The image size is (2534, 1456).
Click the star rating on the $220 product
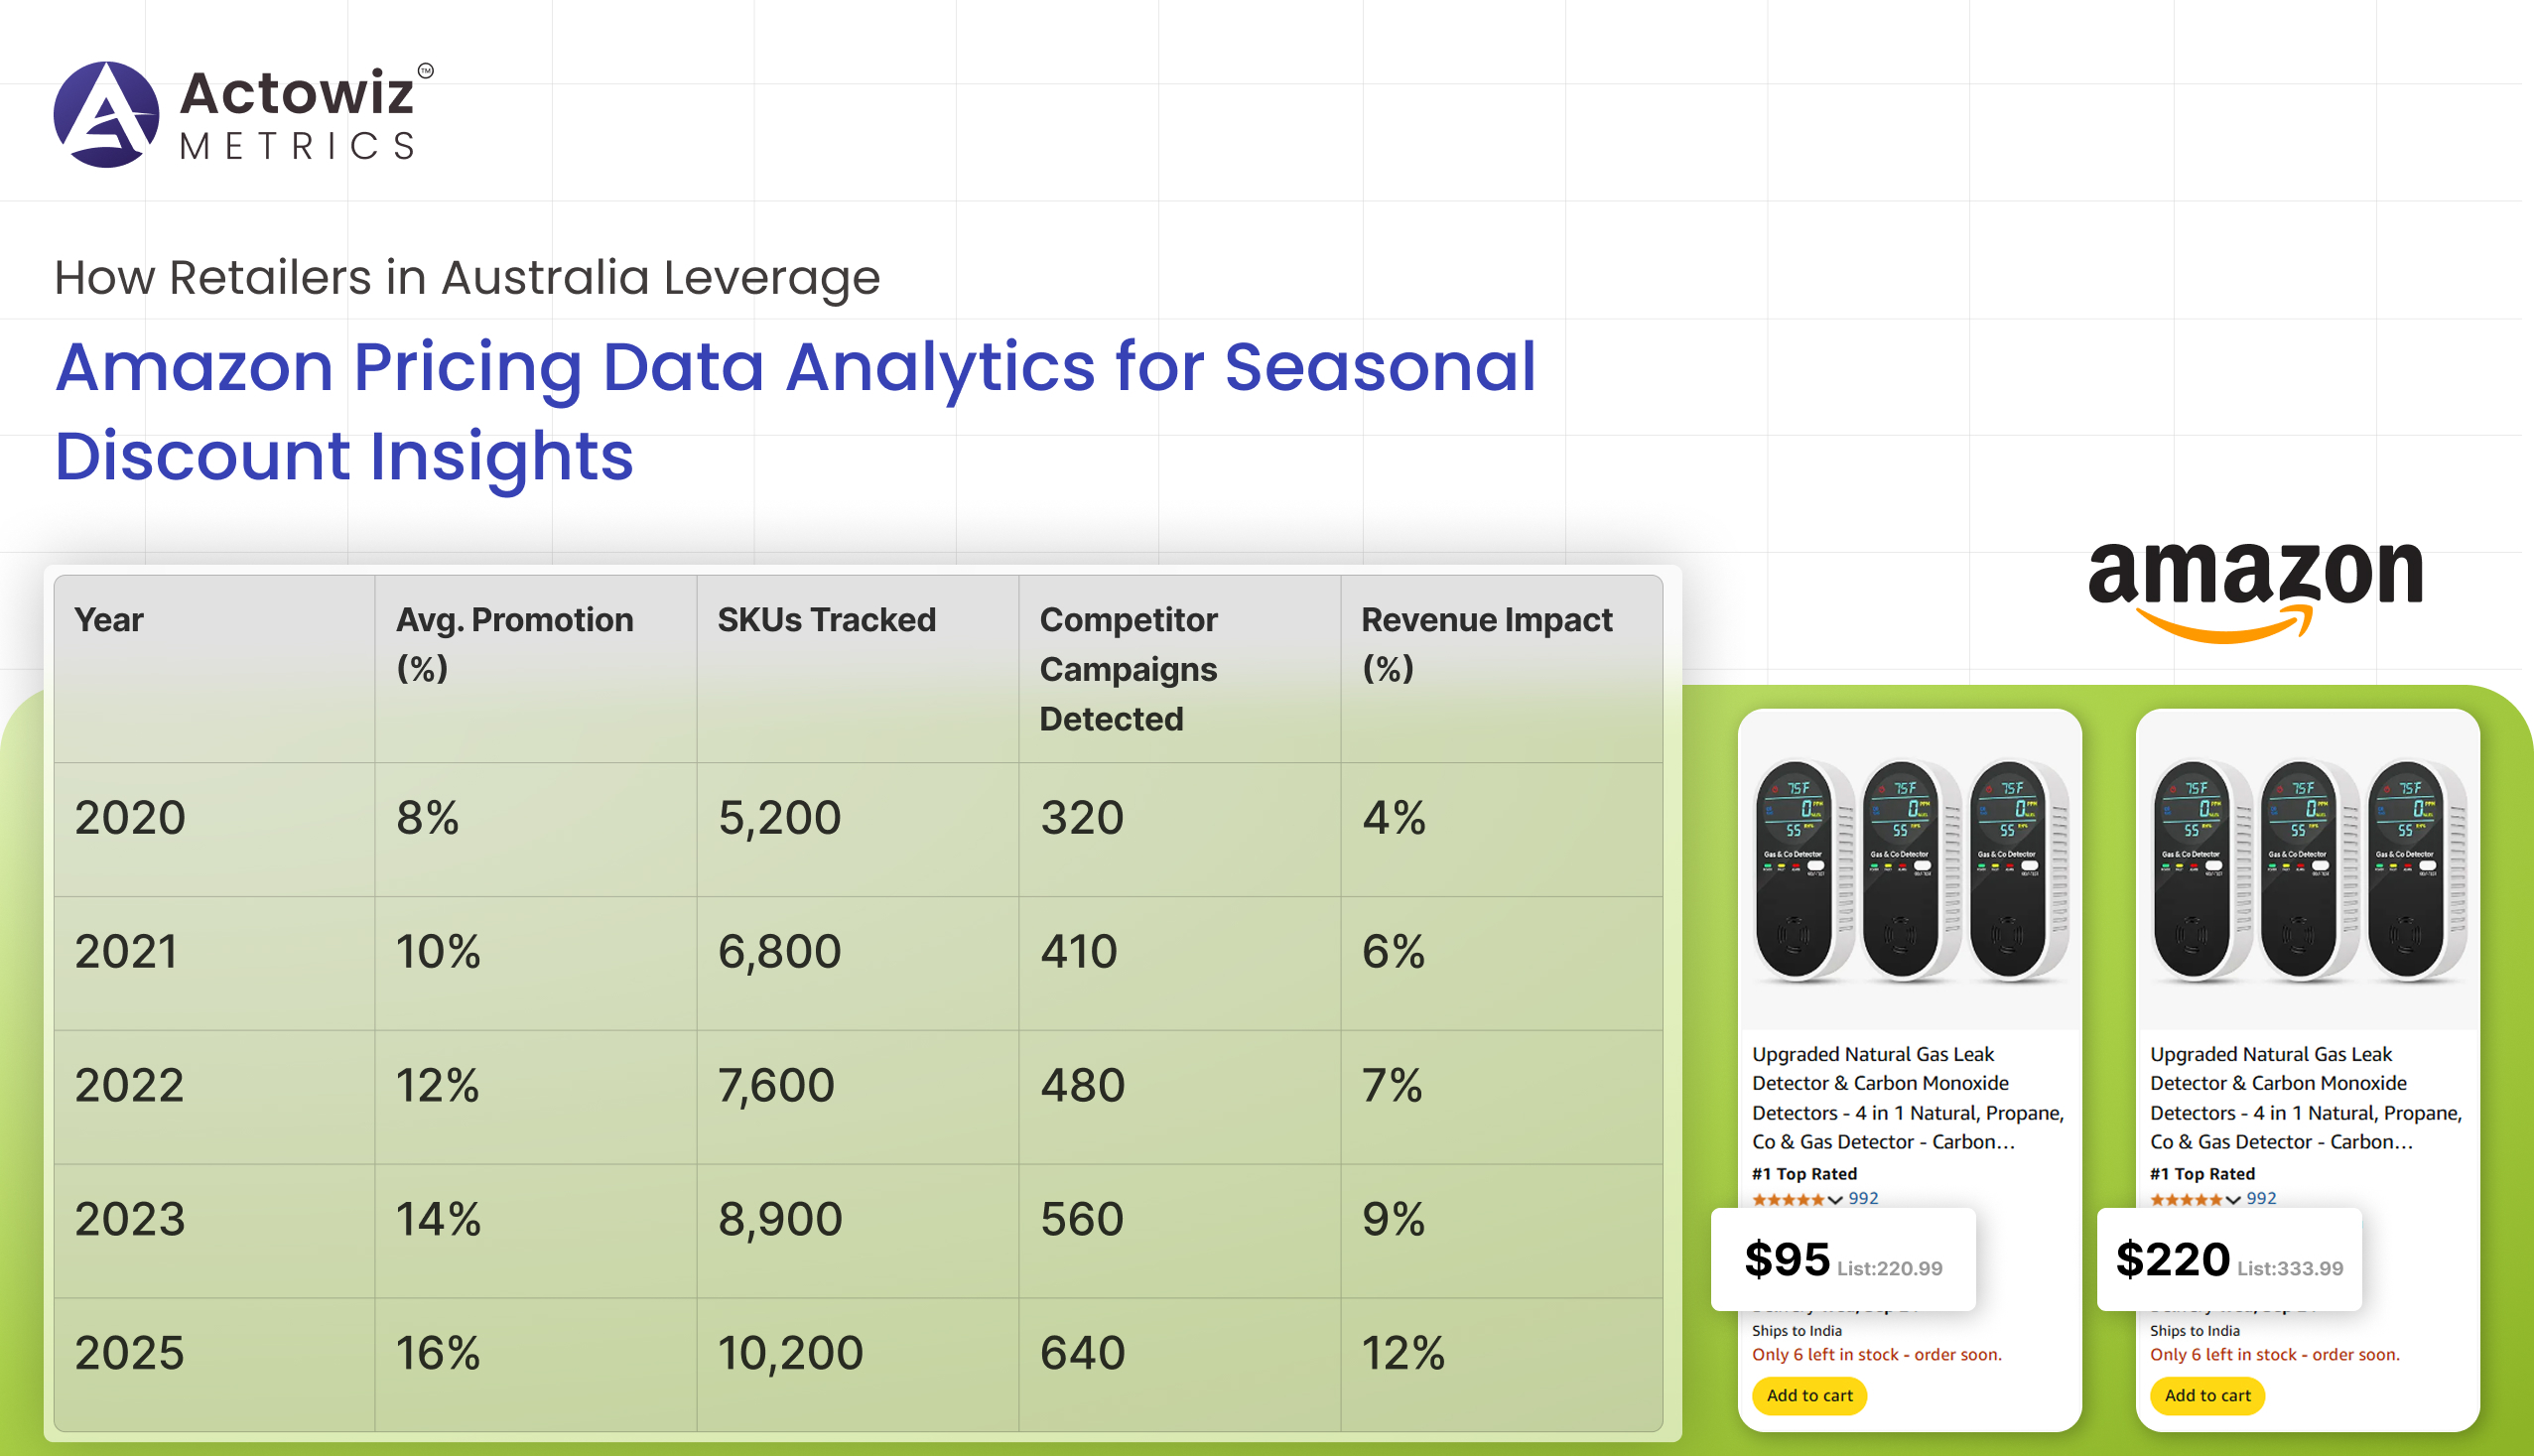coord(2186,1199)
